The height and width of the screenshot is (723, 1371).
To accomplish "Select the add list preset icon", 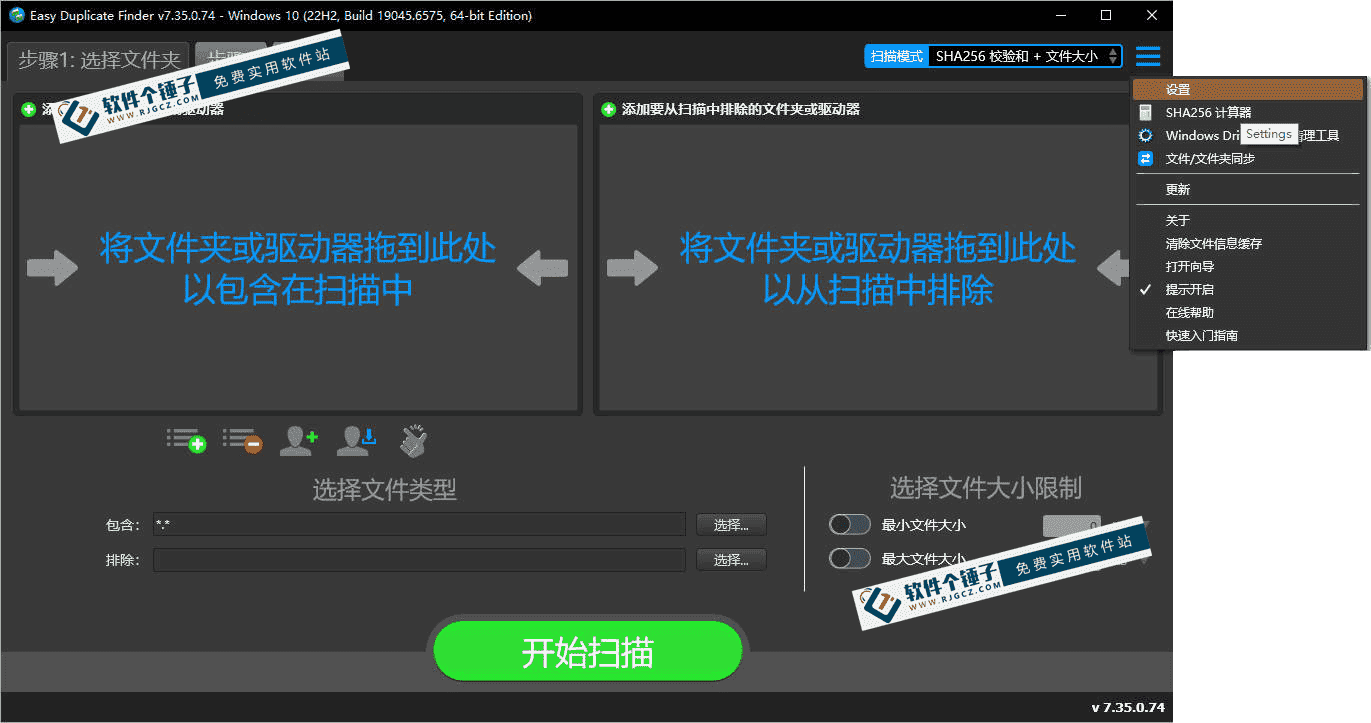I will (186, 440).
